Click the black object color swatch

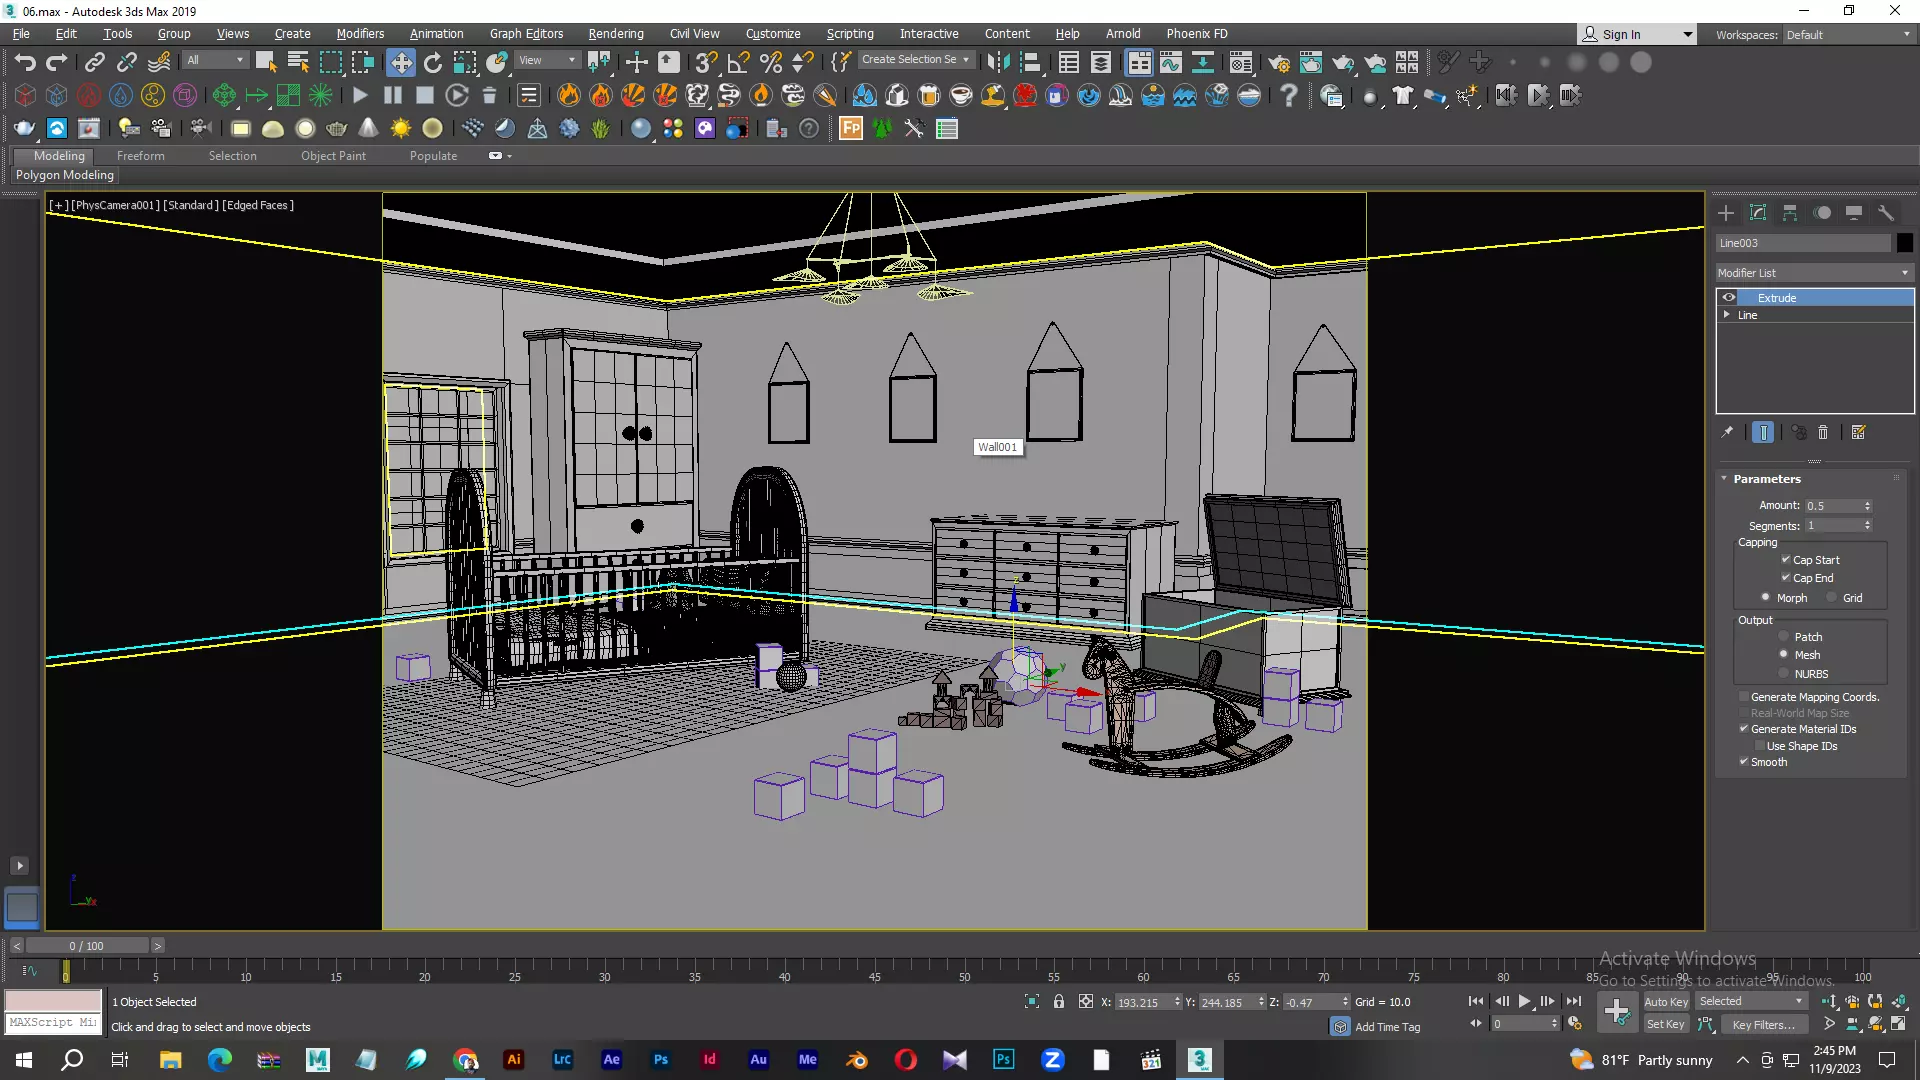coord(1904,243)
